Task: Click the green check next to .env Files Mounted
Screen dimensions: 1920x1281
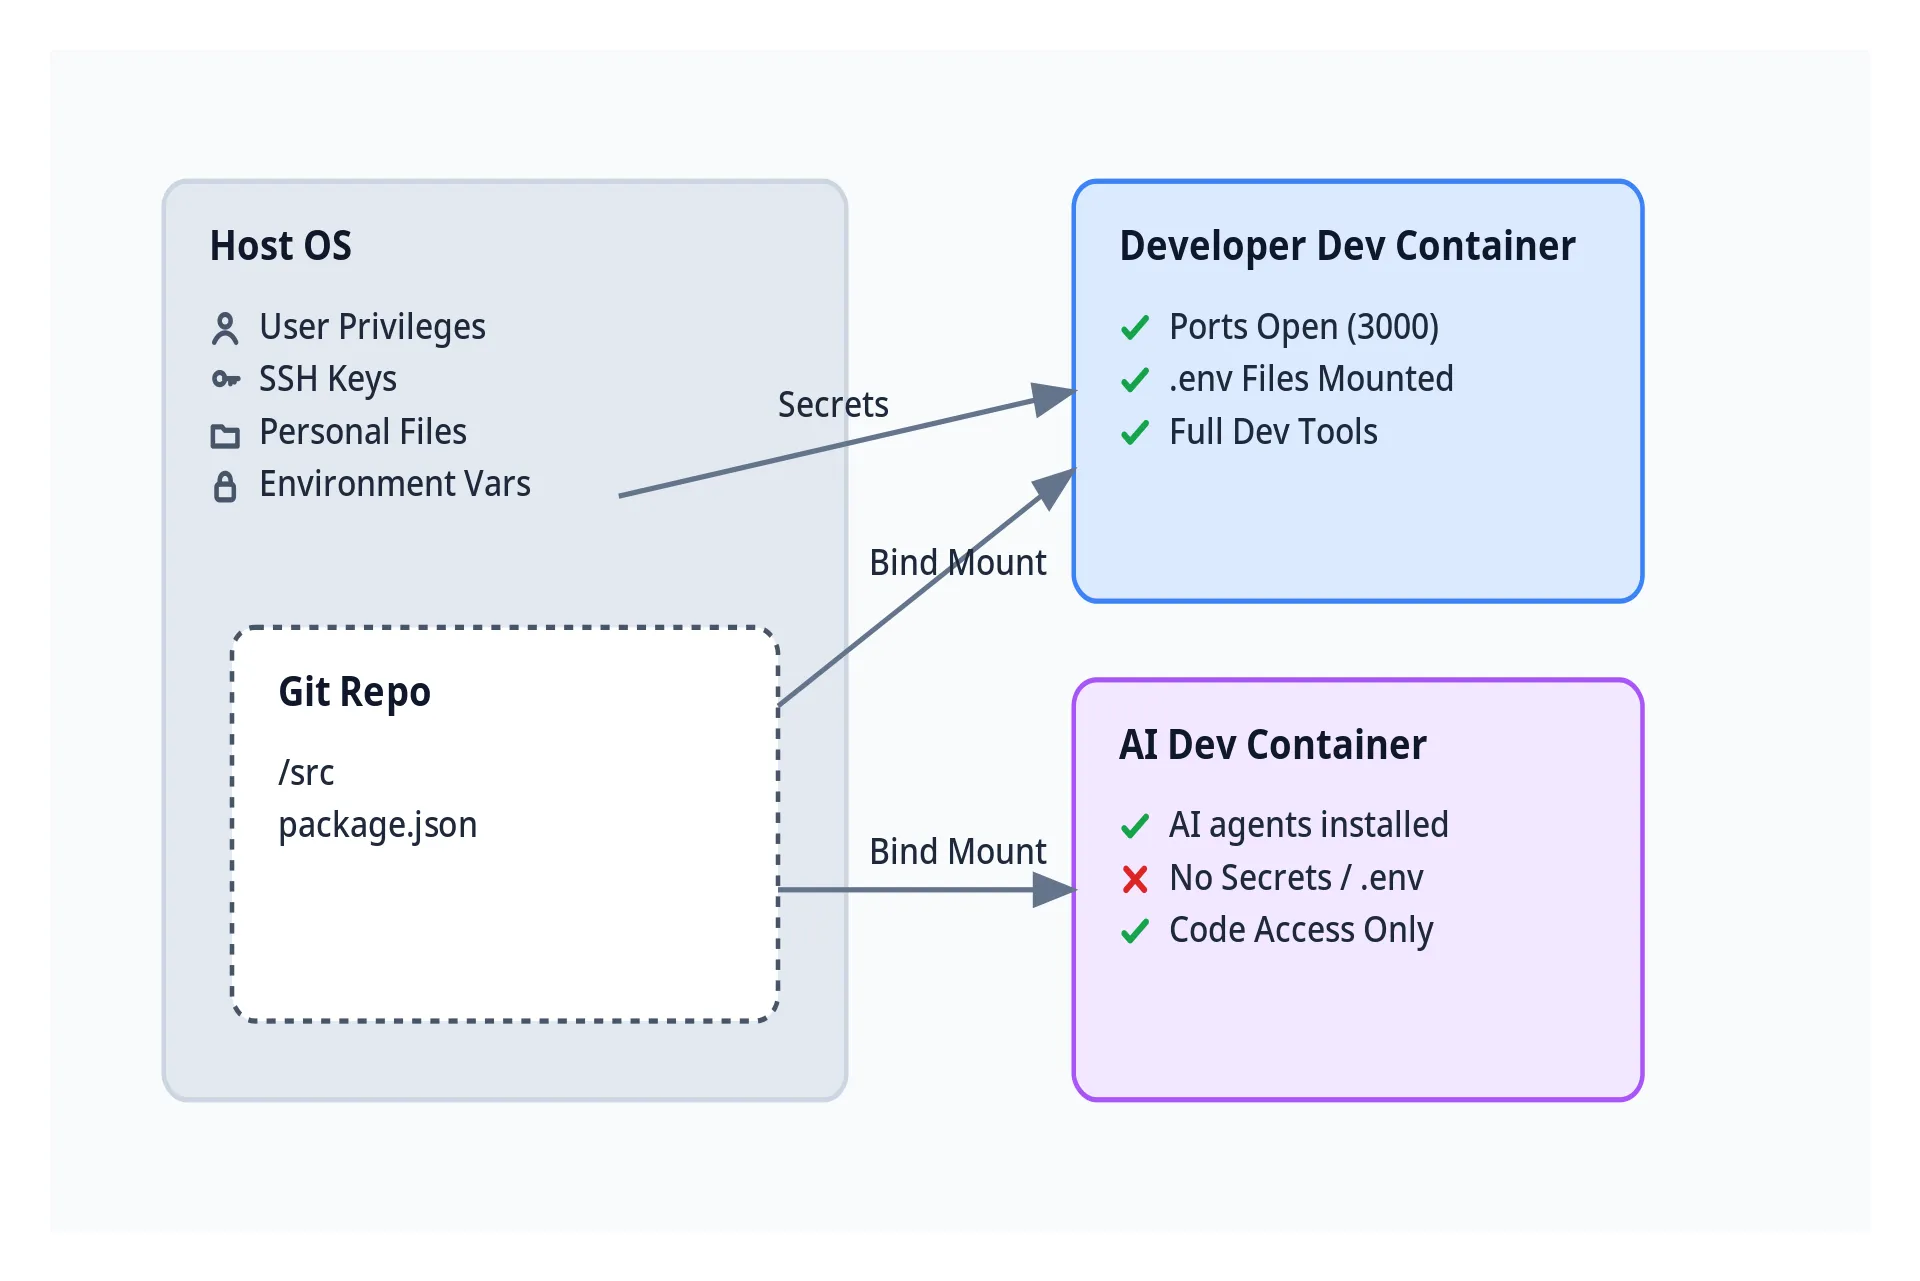Action: pyautogui.click(x=1135, y=380)
